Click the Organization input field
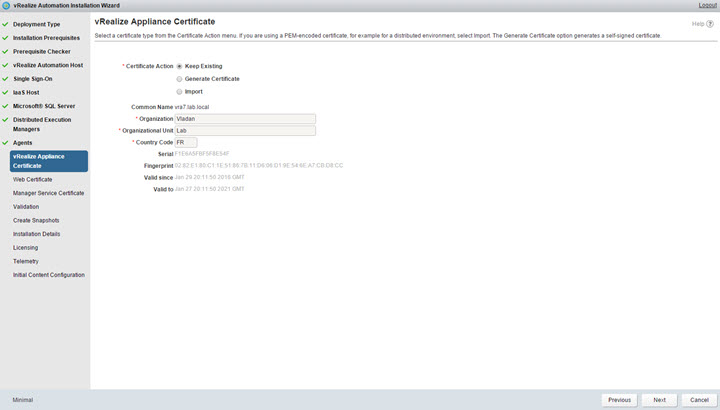The width and height of the screenshot is (720, 410). (x=245, y=119)
